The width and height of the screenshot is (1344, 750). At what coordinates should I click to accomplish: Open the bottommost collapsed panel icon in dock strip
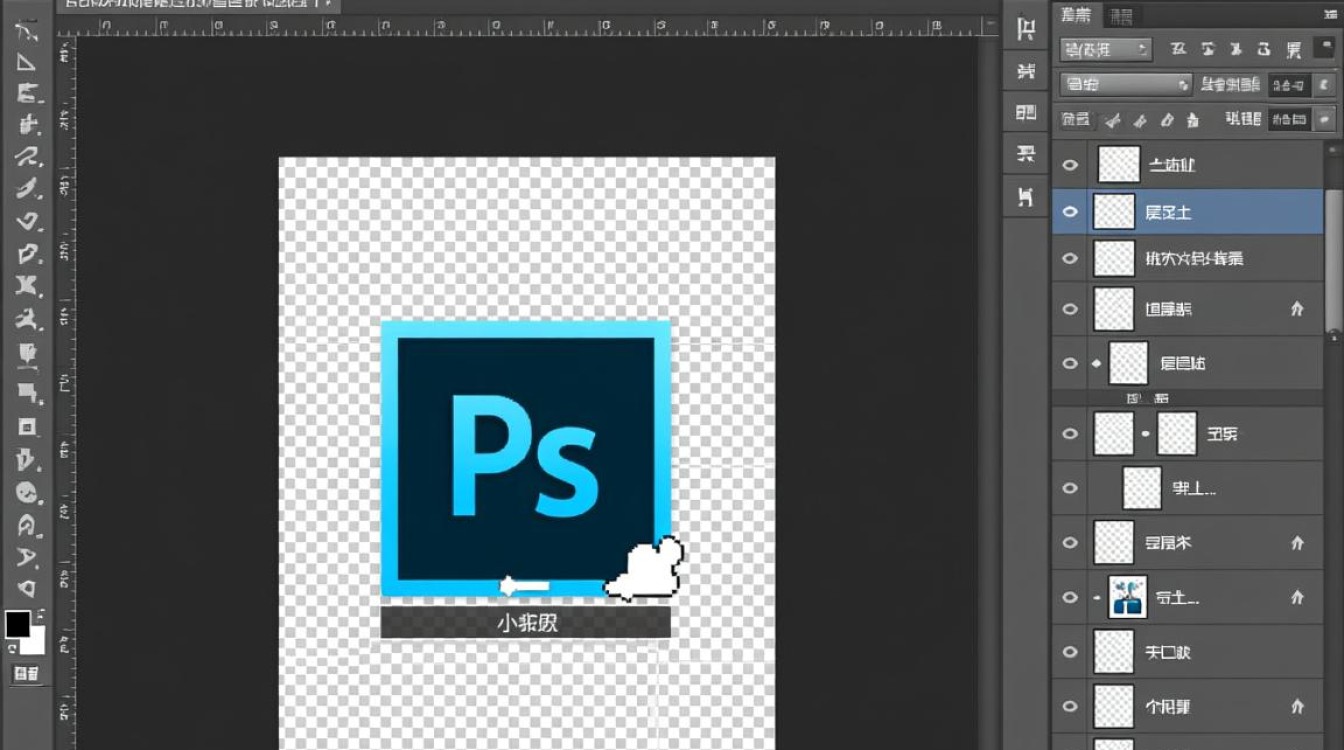click(1026, 196)
